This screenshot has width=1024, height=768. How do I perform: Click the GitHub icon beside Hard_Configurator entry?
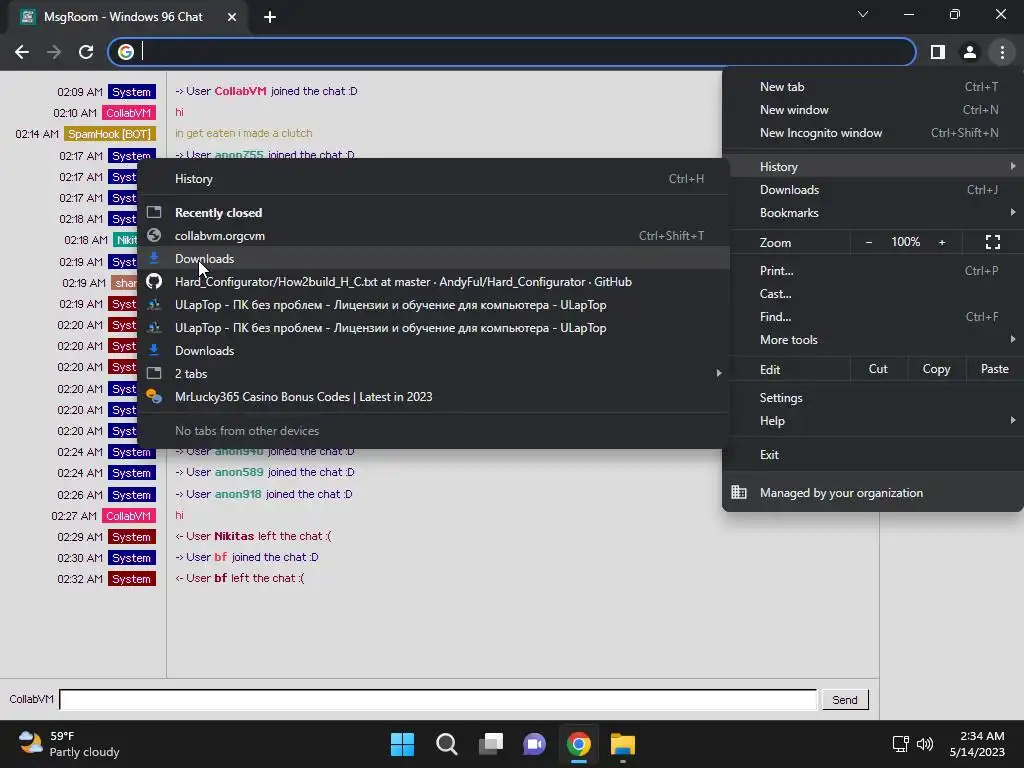(x=154, y=281)
